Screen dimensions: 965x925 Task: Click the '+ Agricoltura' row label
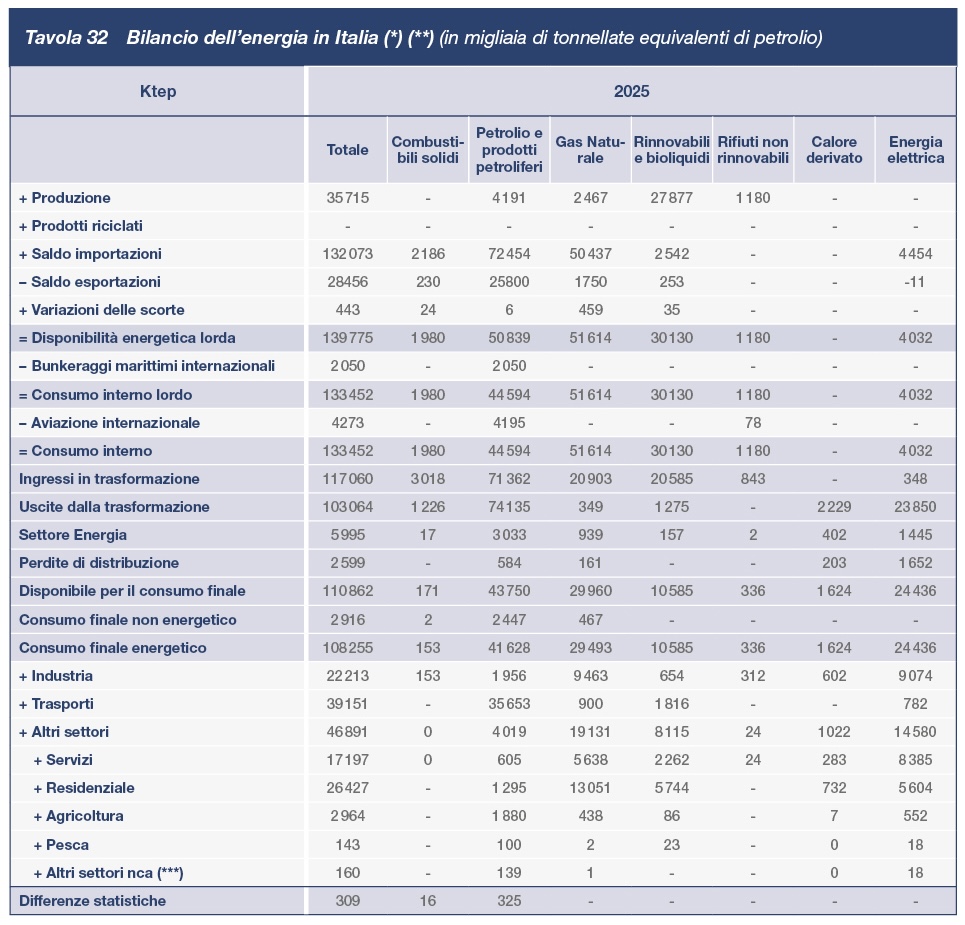tap(78, 816)
